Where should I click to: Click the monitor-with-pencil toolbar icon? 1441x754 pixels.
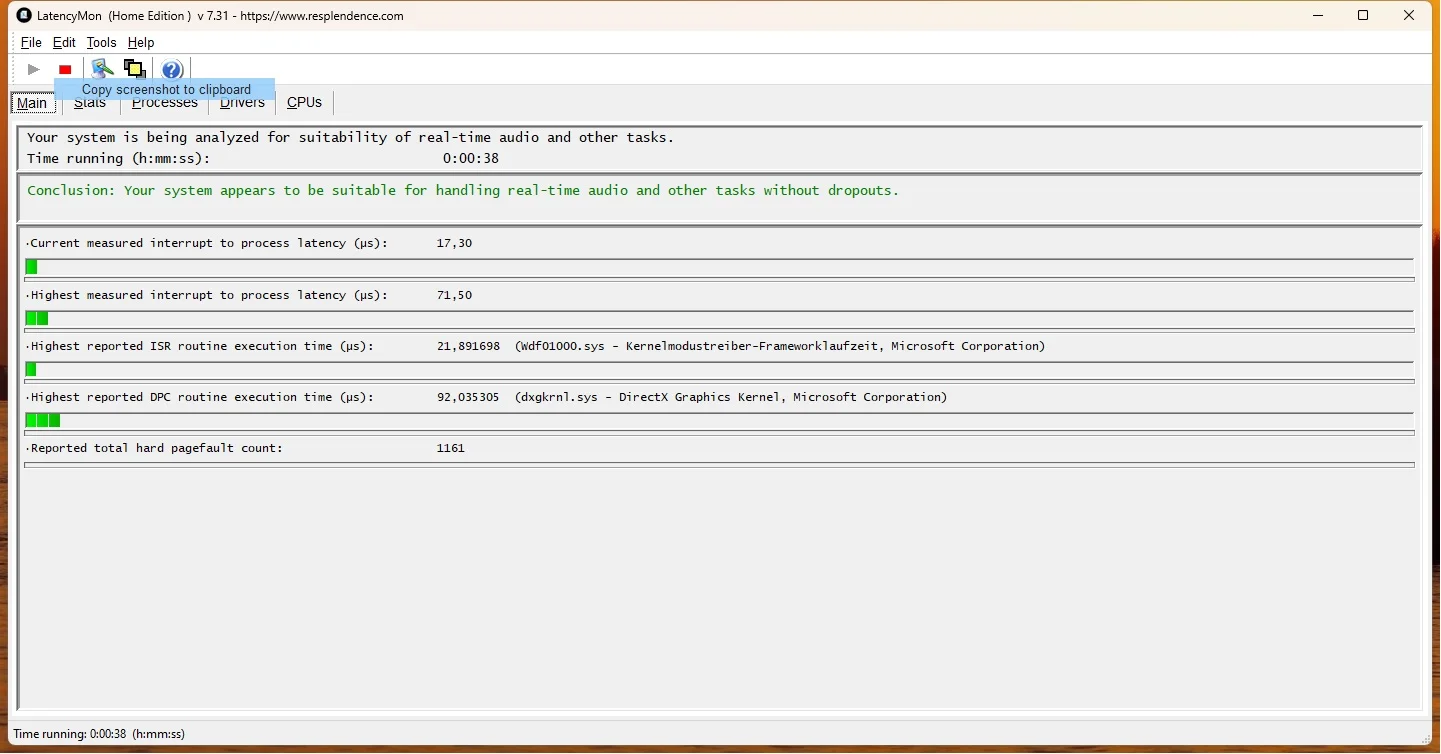[102, 69]
